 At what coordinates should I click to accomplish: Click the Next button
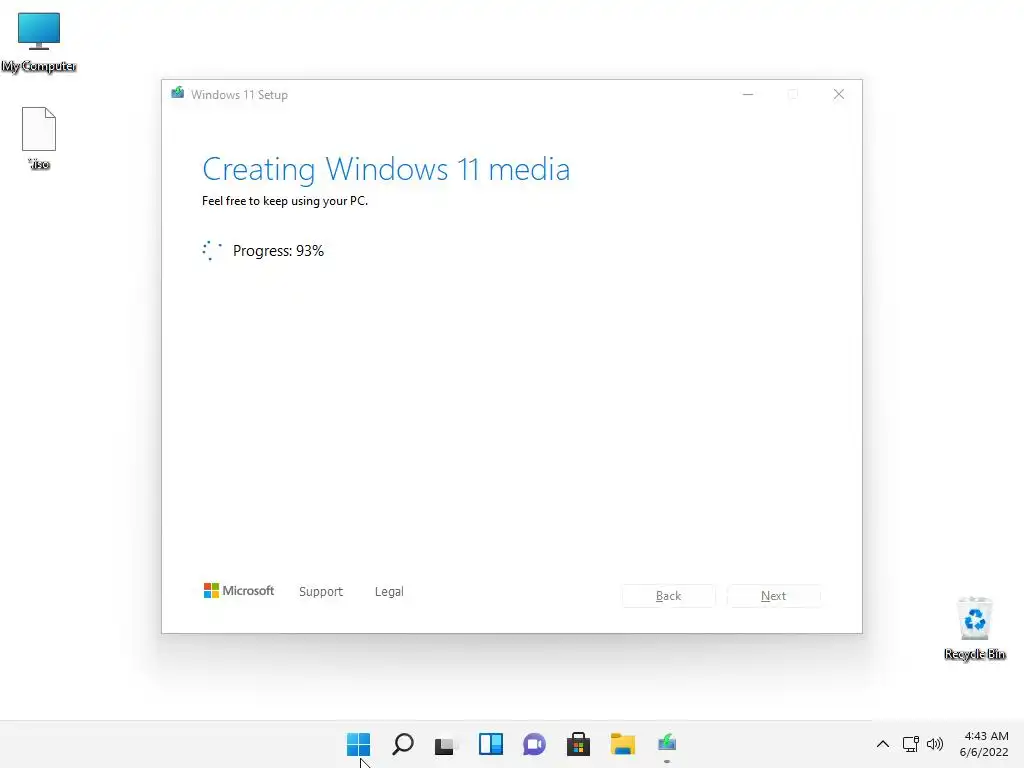(x=774, y=596)
